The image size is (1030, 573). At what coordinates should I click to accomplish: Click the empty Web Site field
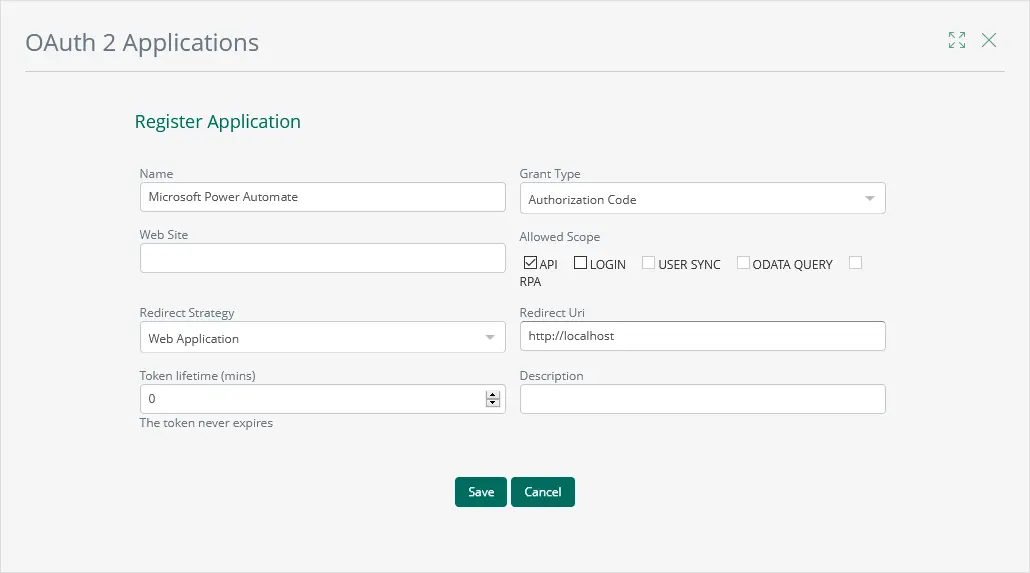pyautogui.click(x=323, y=258)
